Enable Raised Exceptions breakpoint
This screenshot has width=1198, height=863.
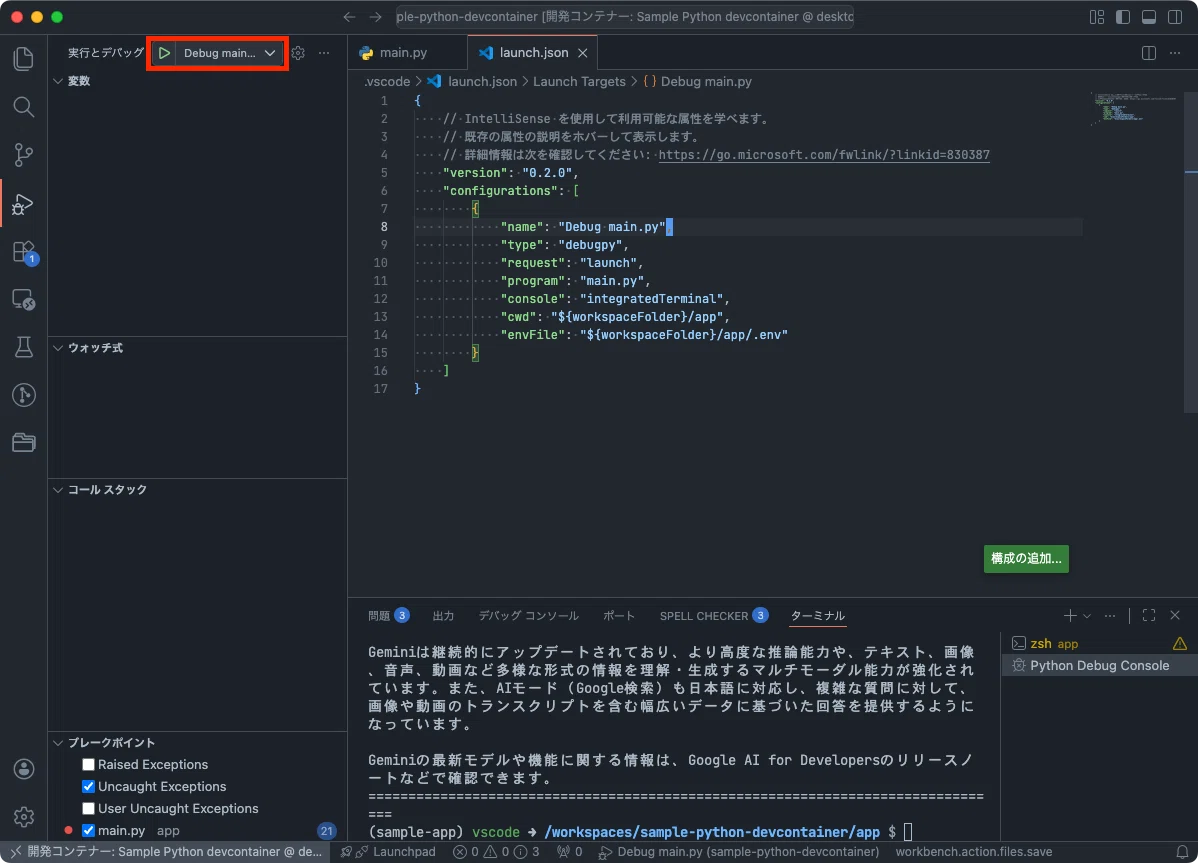[89, 764]
